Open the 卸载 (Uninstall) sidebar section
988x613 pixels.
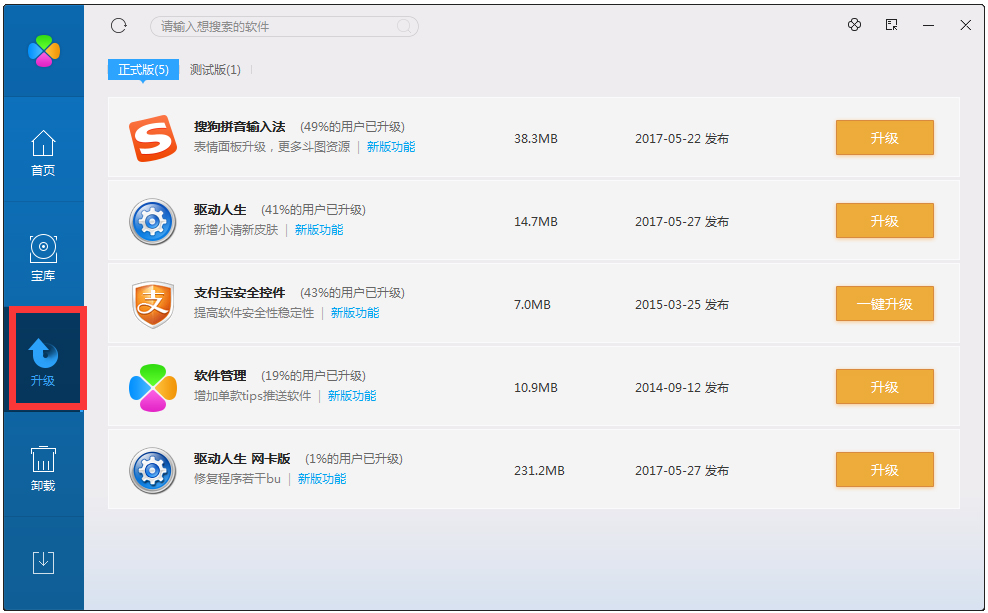[x=43, y=463]
